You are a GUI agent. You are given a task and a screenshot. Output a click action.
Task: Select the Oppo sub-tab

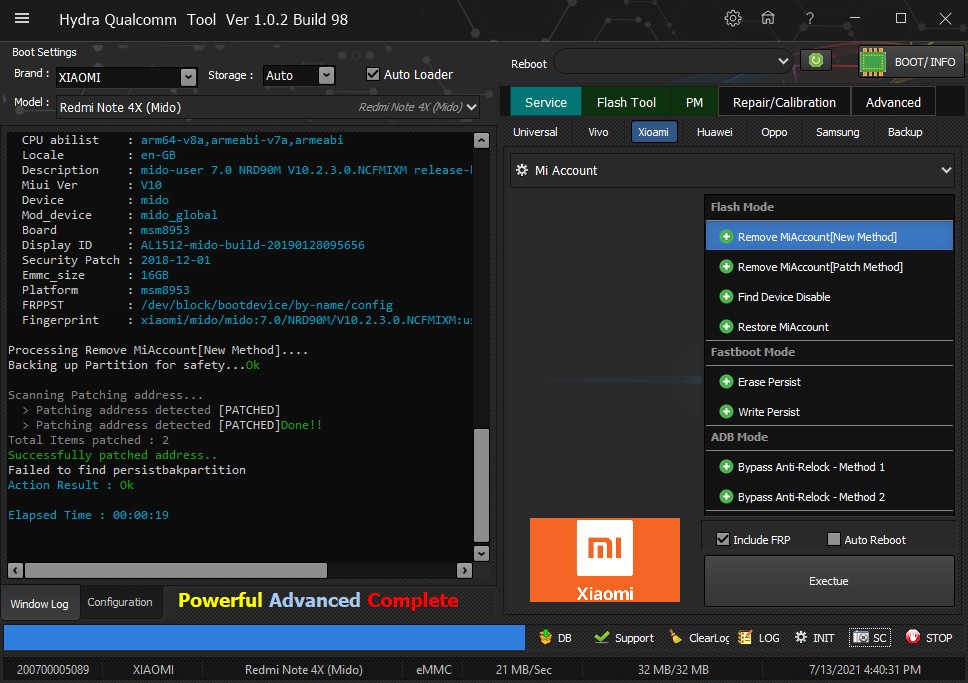[x=774, y=132]
